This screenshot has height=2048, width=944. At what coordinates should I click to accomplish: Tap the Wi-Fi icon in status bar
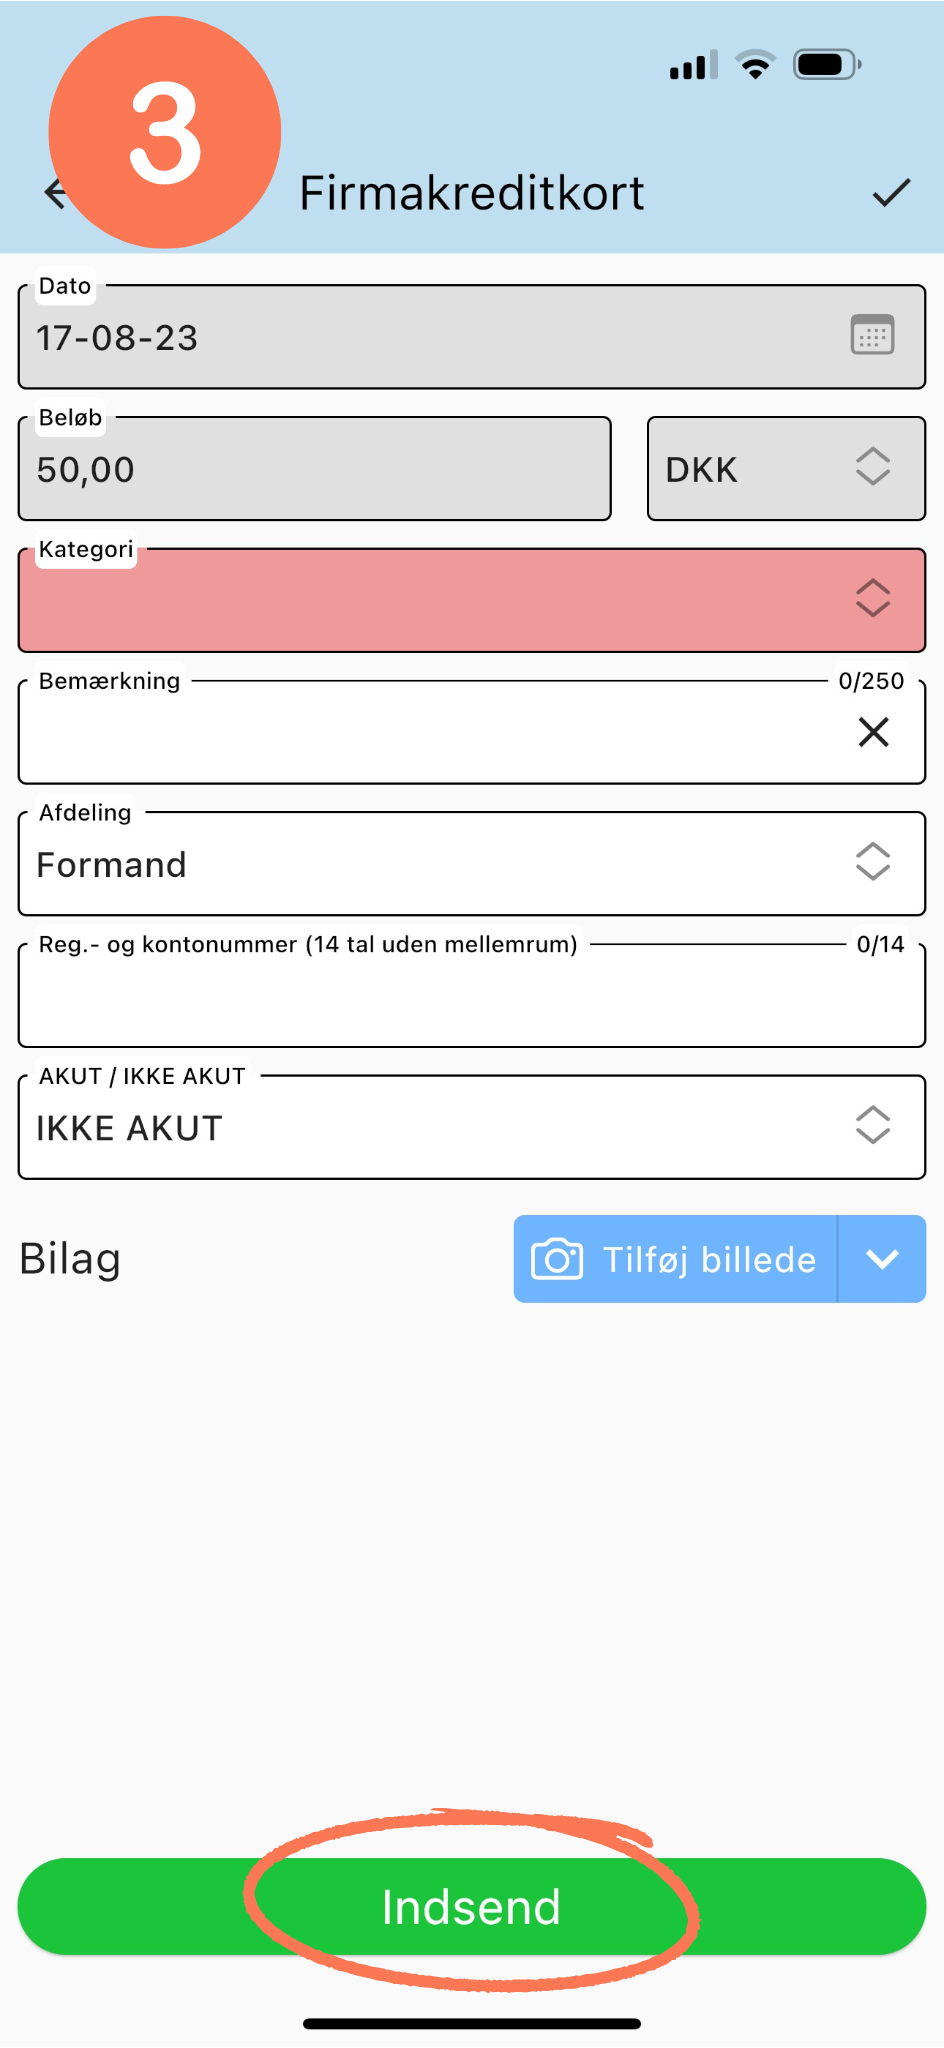tap(756, 64)
